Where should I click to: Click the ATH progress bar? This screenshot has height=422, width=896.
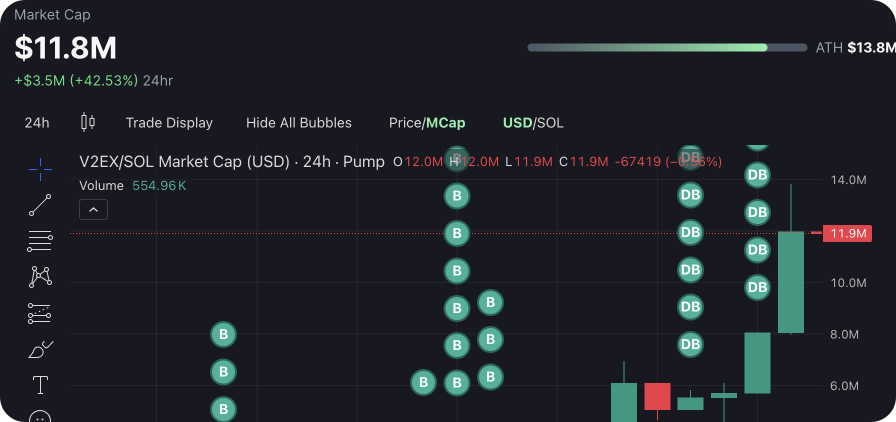pos(666,47)
